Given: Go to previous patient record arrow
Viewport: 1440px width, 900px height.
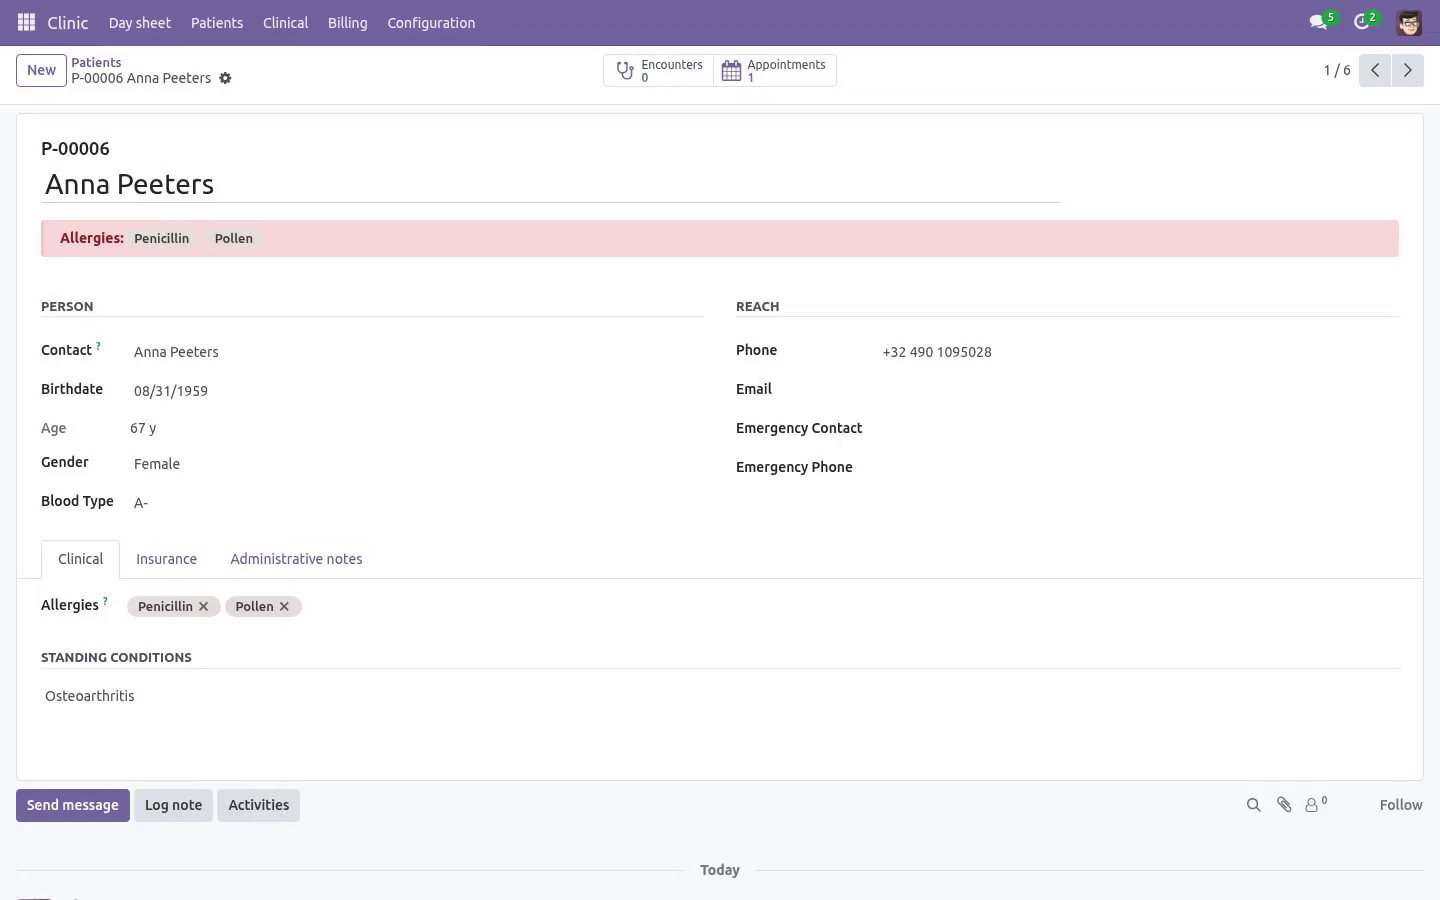Looking at the screenshot, I should tap(1375, 70).
